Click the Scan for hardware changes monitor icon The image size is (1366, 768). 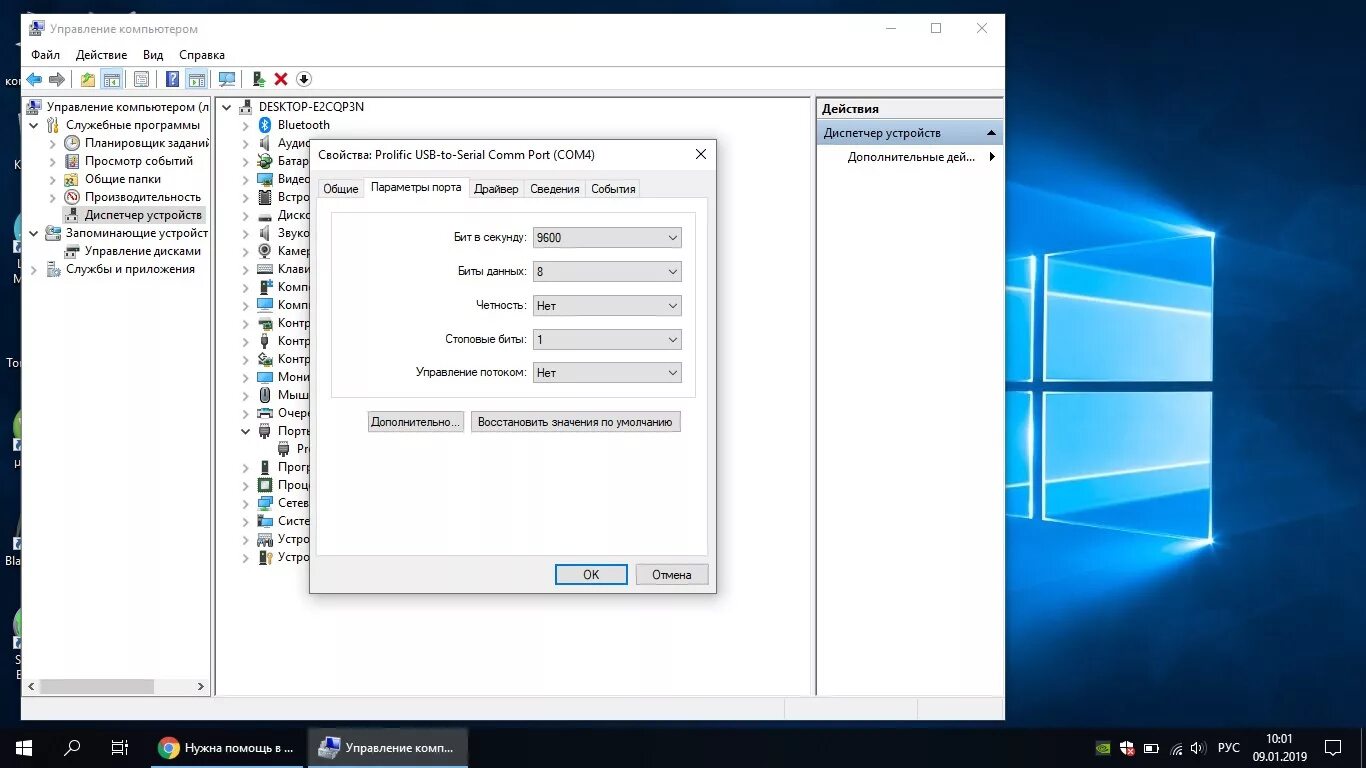tap(227, 79)
